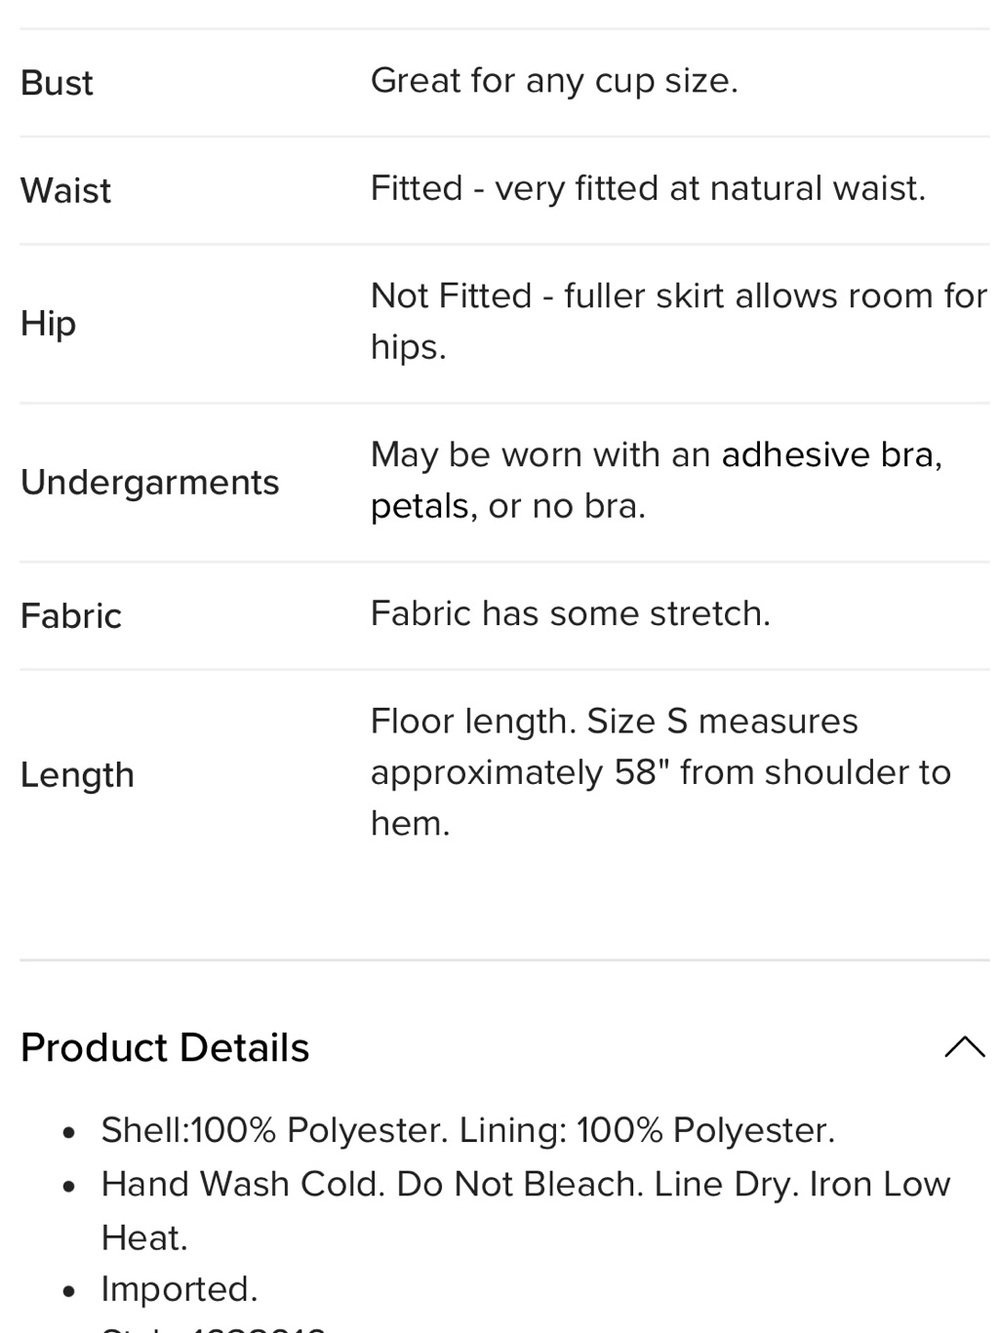Image resolution: width=1000 pixels, height=1333 pixels.
Task: Click the Imported bullet item
Action: click(179, 1289)
